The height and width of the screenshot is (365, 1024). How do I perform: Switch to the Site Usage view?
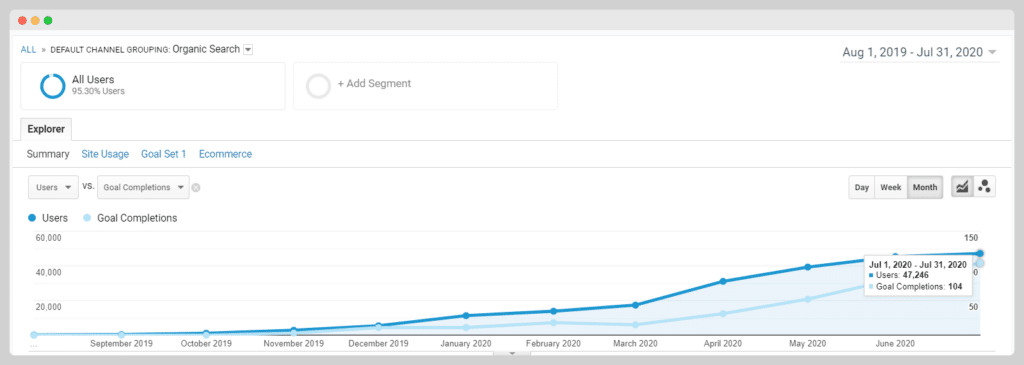(x=105, y=154)
